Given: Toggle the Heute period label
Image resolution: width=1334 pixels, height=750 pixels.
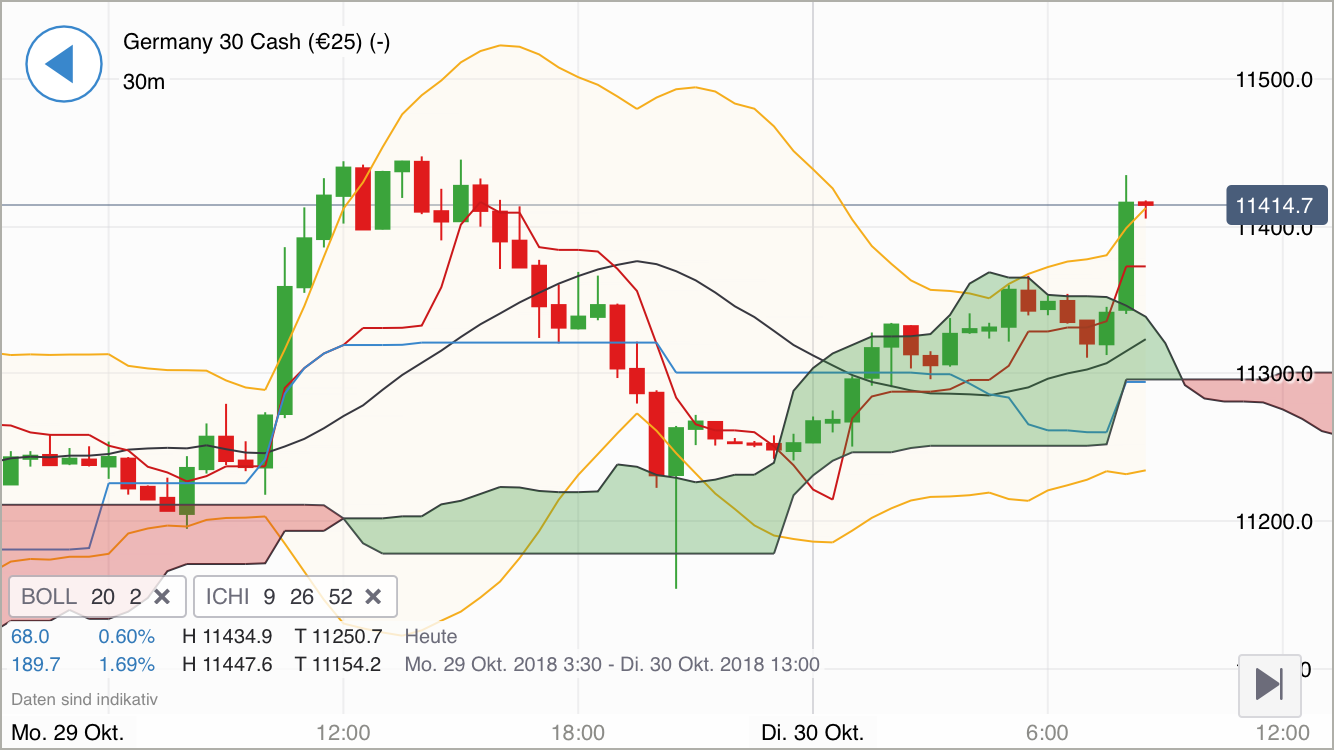Looking at the screenshot, I should click(430, 636).
